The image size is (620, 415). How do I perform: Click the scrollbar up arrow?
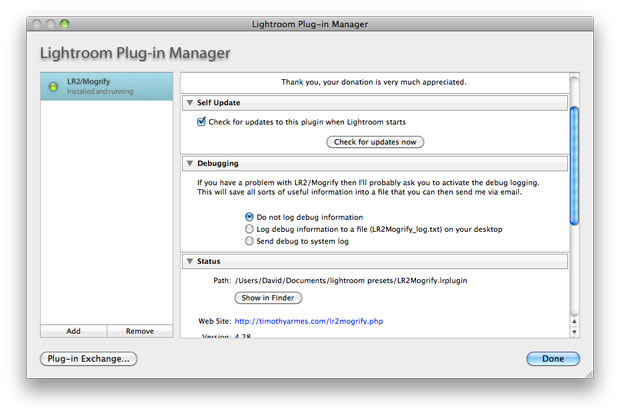coord(575,321)
